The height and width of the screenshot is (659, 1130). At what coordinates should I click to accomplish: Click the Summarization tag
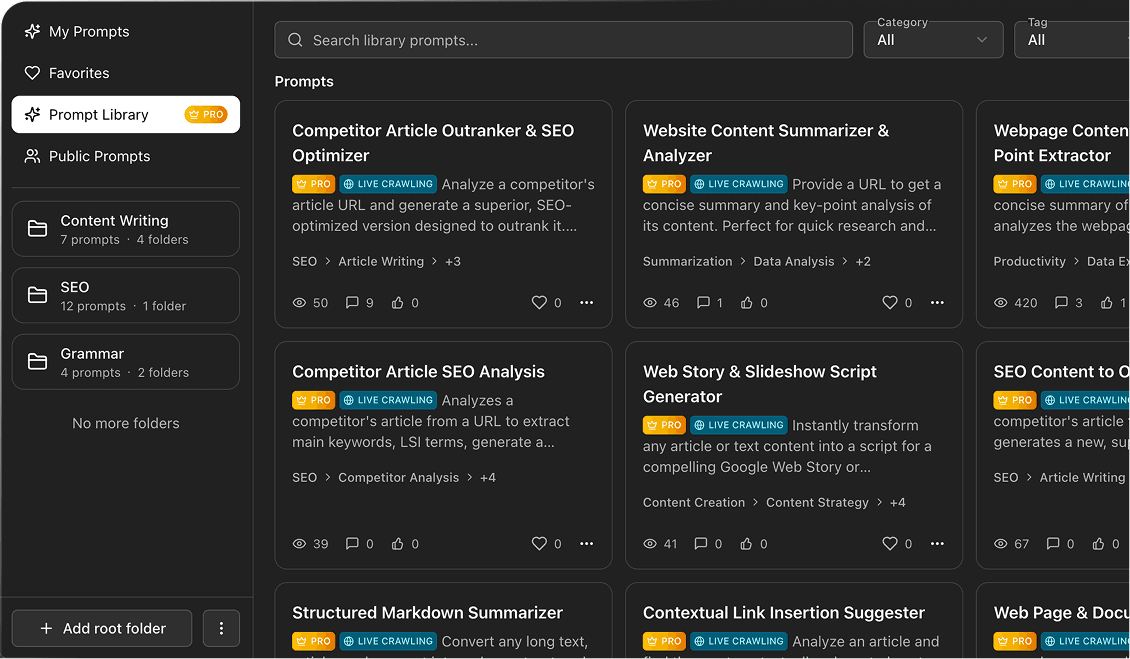click(x=688, y=262)
